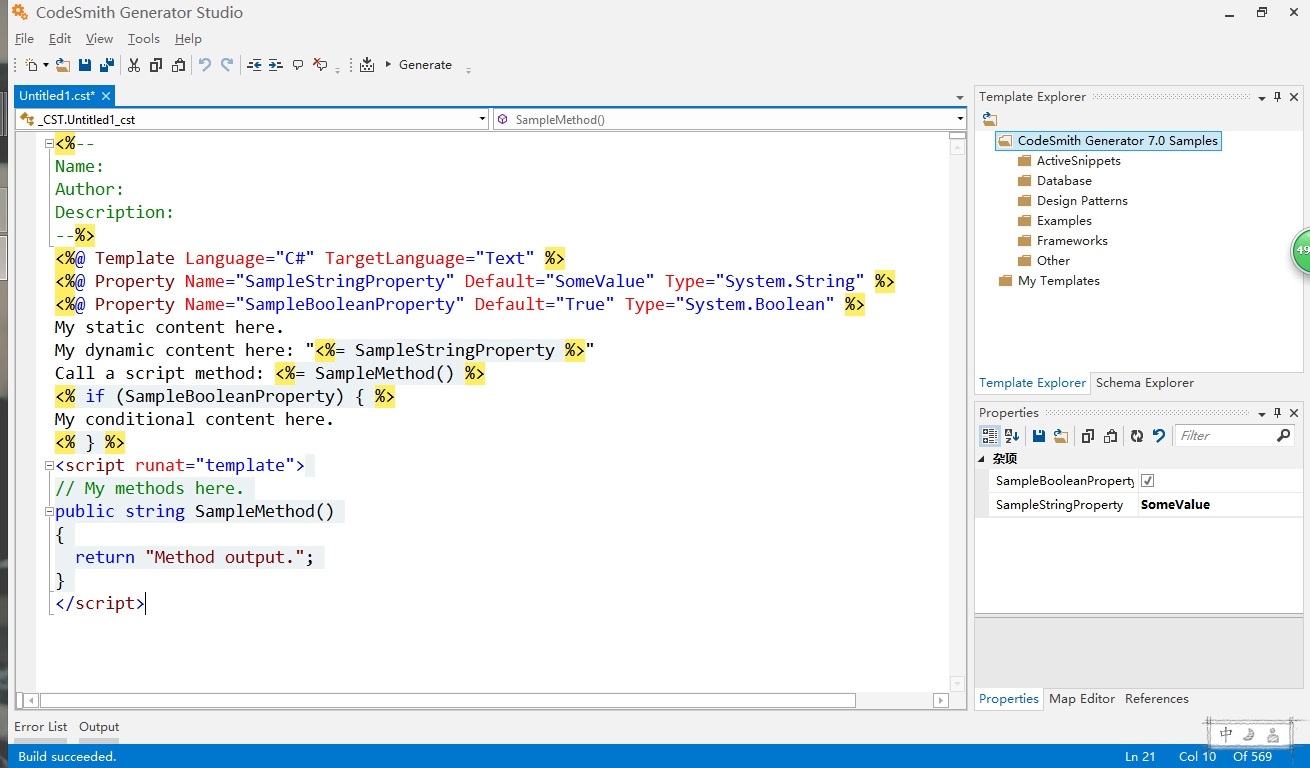1310x768 pixels.
Task: Click the refresh icon in Properties toolbar
Action: pyautogui.click(x=1137, y=436)
